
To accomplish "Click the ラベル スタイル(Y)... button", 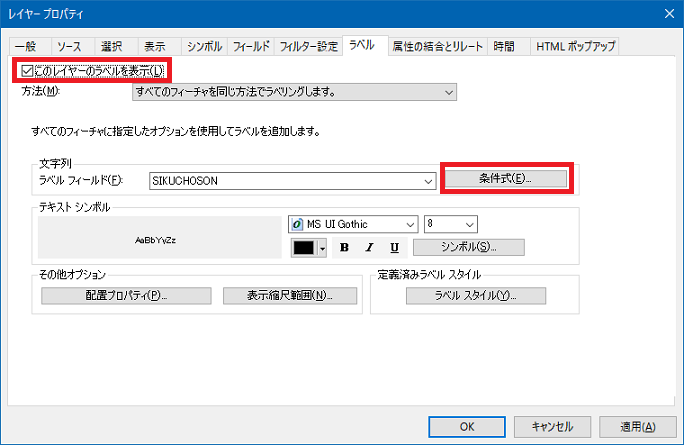I will tap(475, 296).
